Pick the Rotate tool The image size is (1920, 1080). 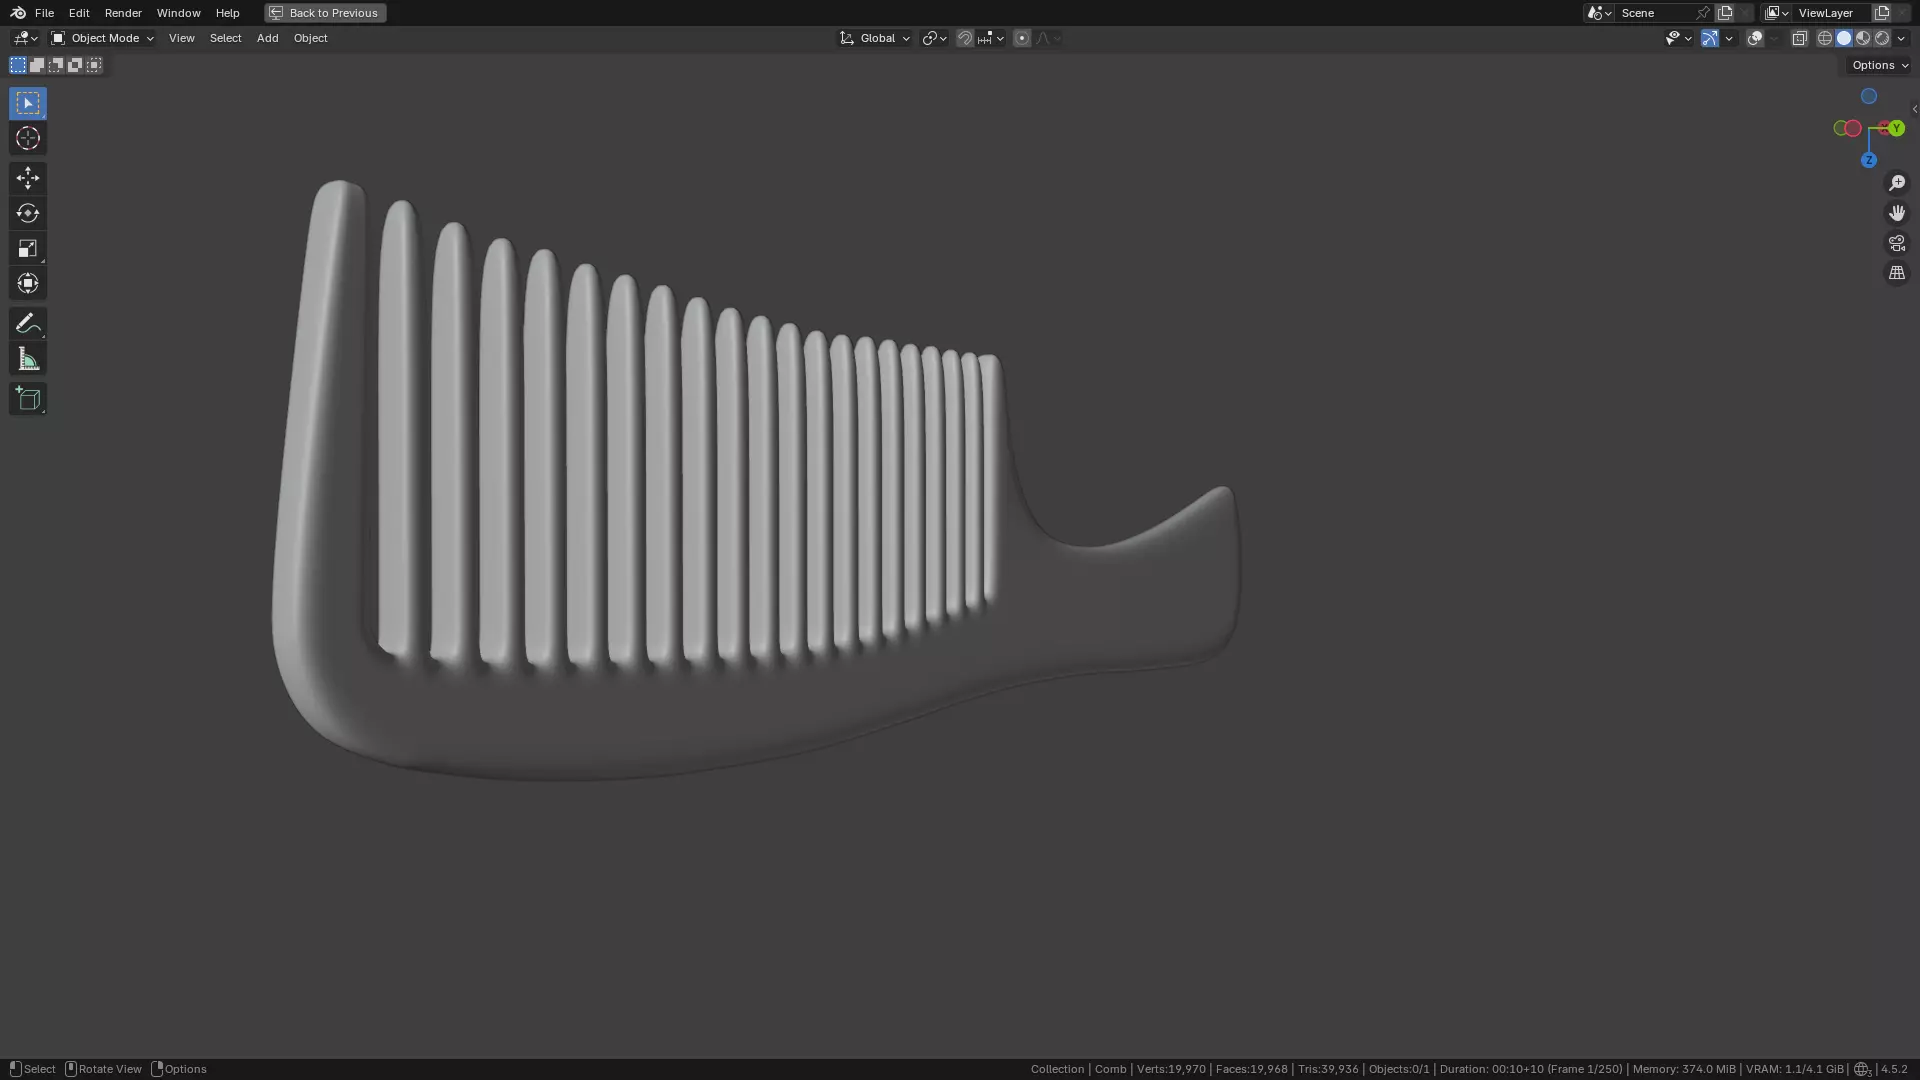28,213
